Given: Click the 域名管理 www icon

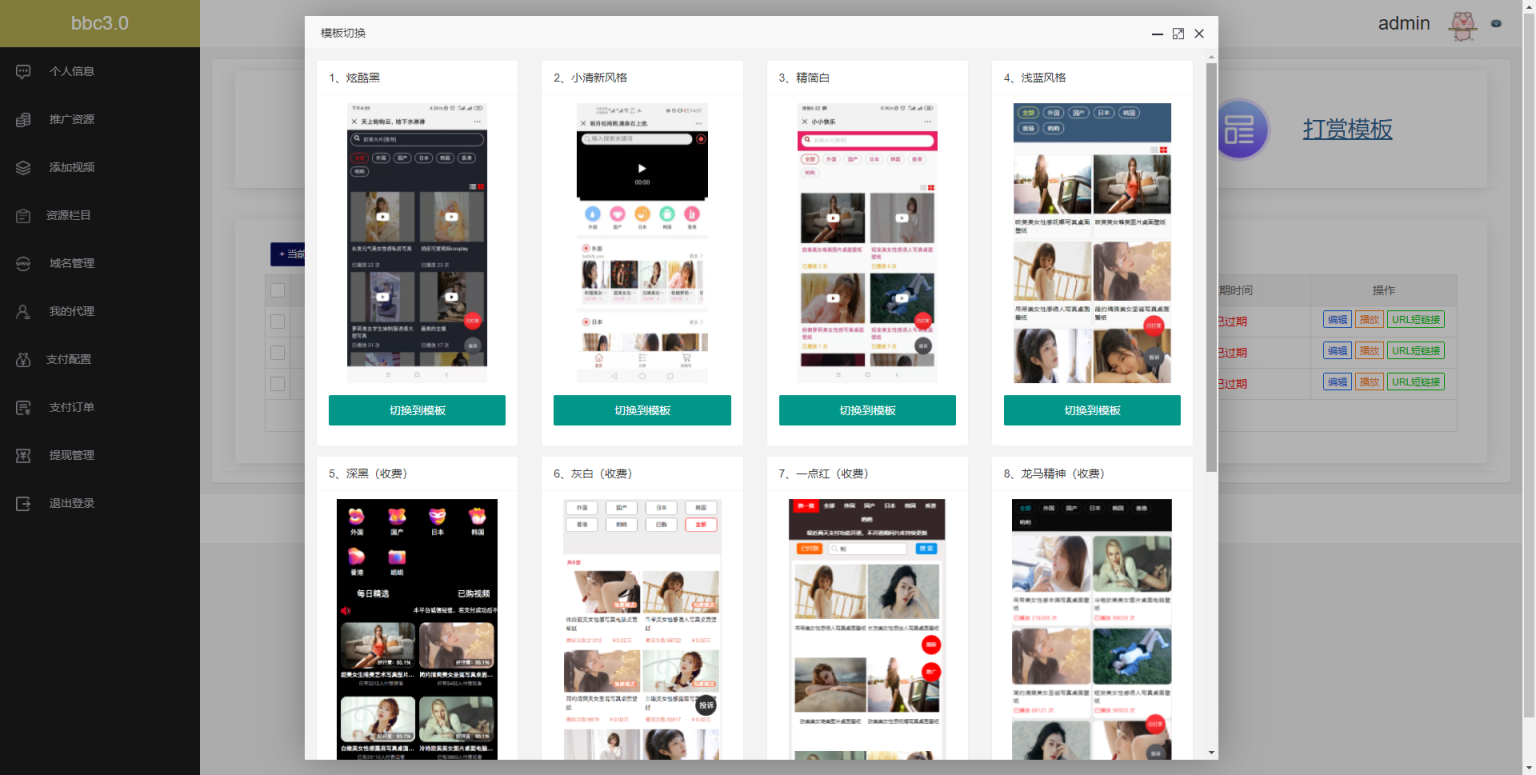Looking at the screenshot, I should coord(24,263).
